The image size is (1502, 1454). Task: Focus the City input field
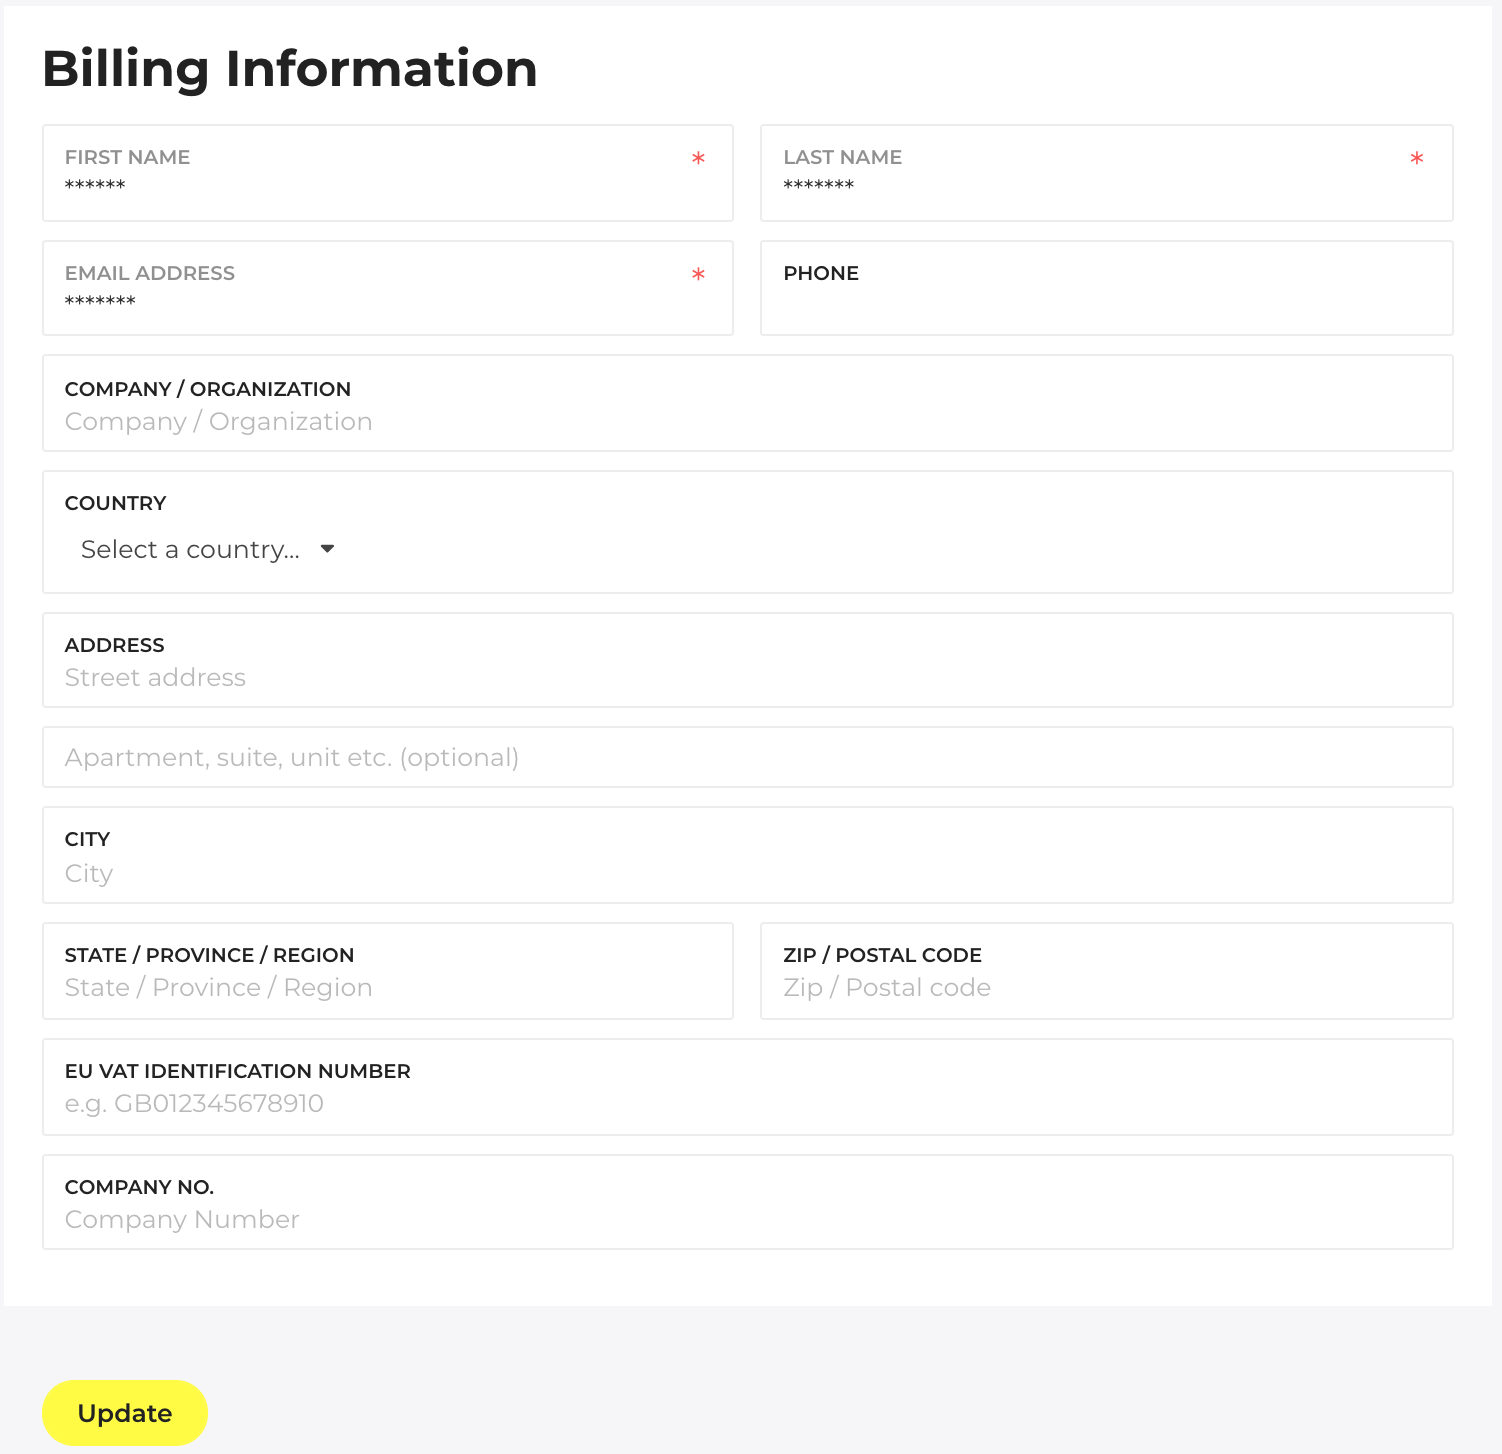(748, 855)
